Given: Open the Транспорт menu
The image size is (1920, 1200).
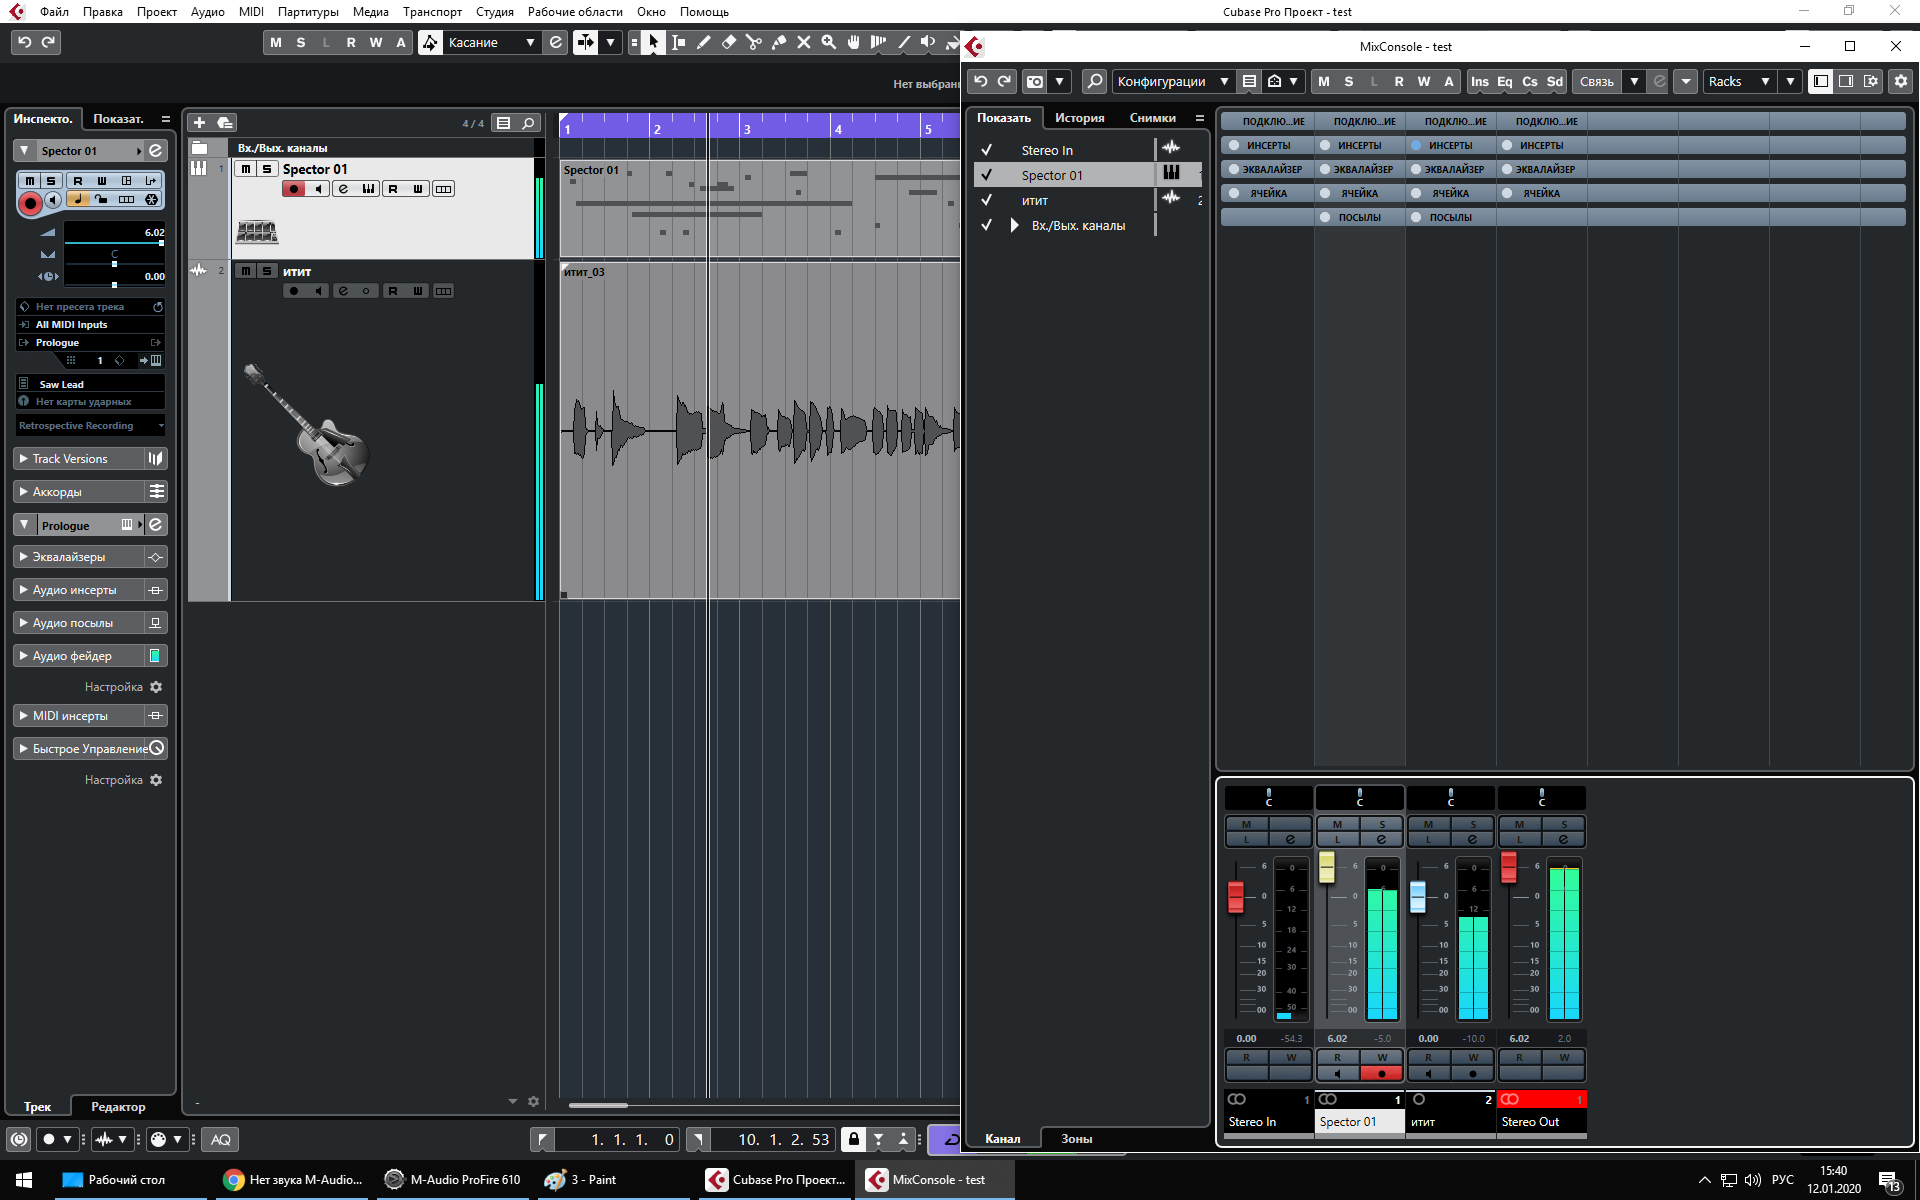Looking at the screenshot, I should [432, 12].
